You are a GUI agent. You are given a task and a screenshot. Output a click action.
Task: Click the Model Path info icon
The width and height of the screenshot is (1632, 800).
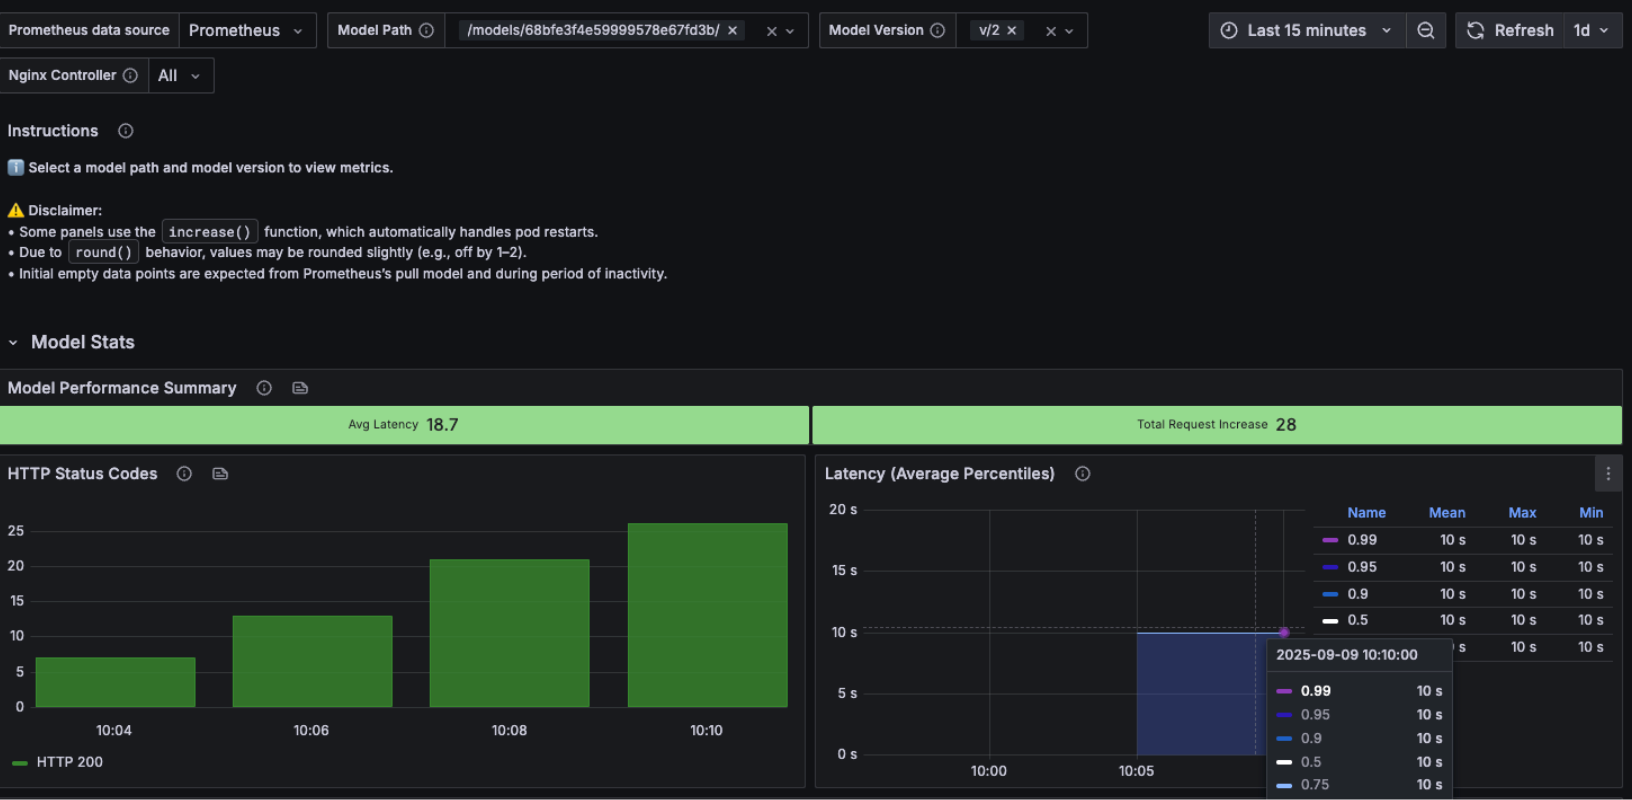[x=426, y=31]
